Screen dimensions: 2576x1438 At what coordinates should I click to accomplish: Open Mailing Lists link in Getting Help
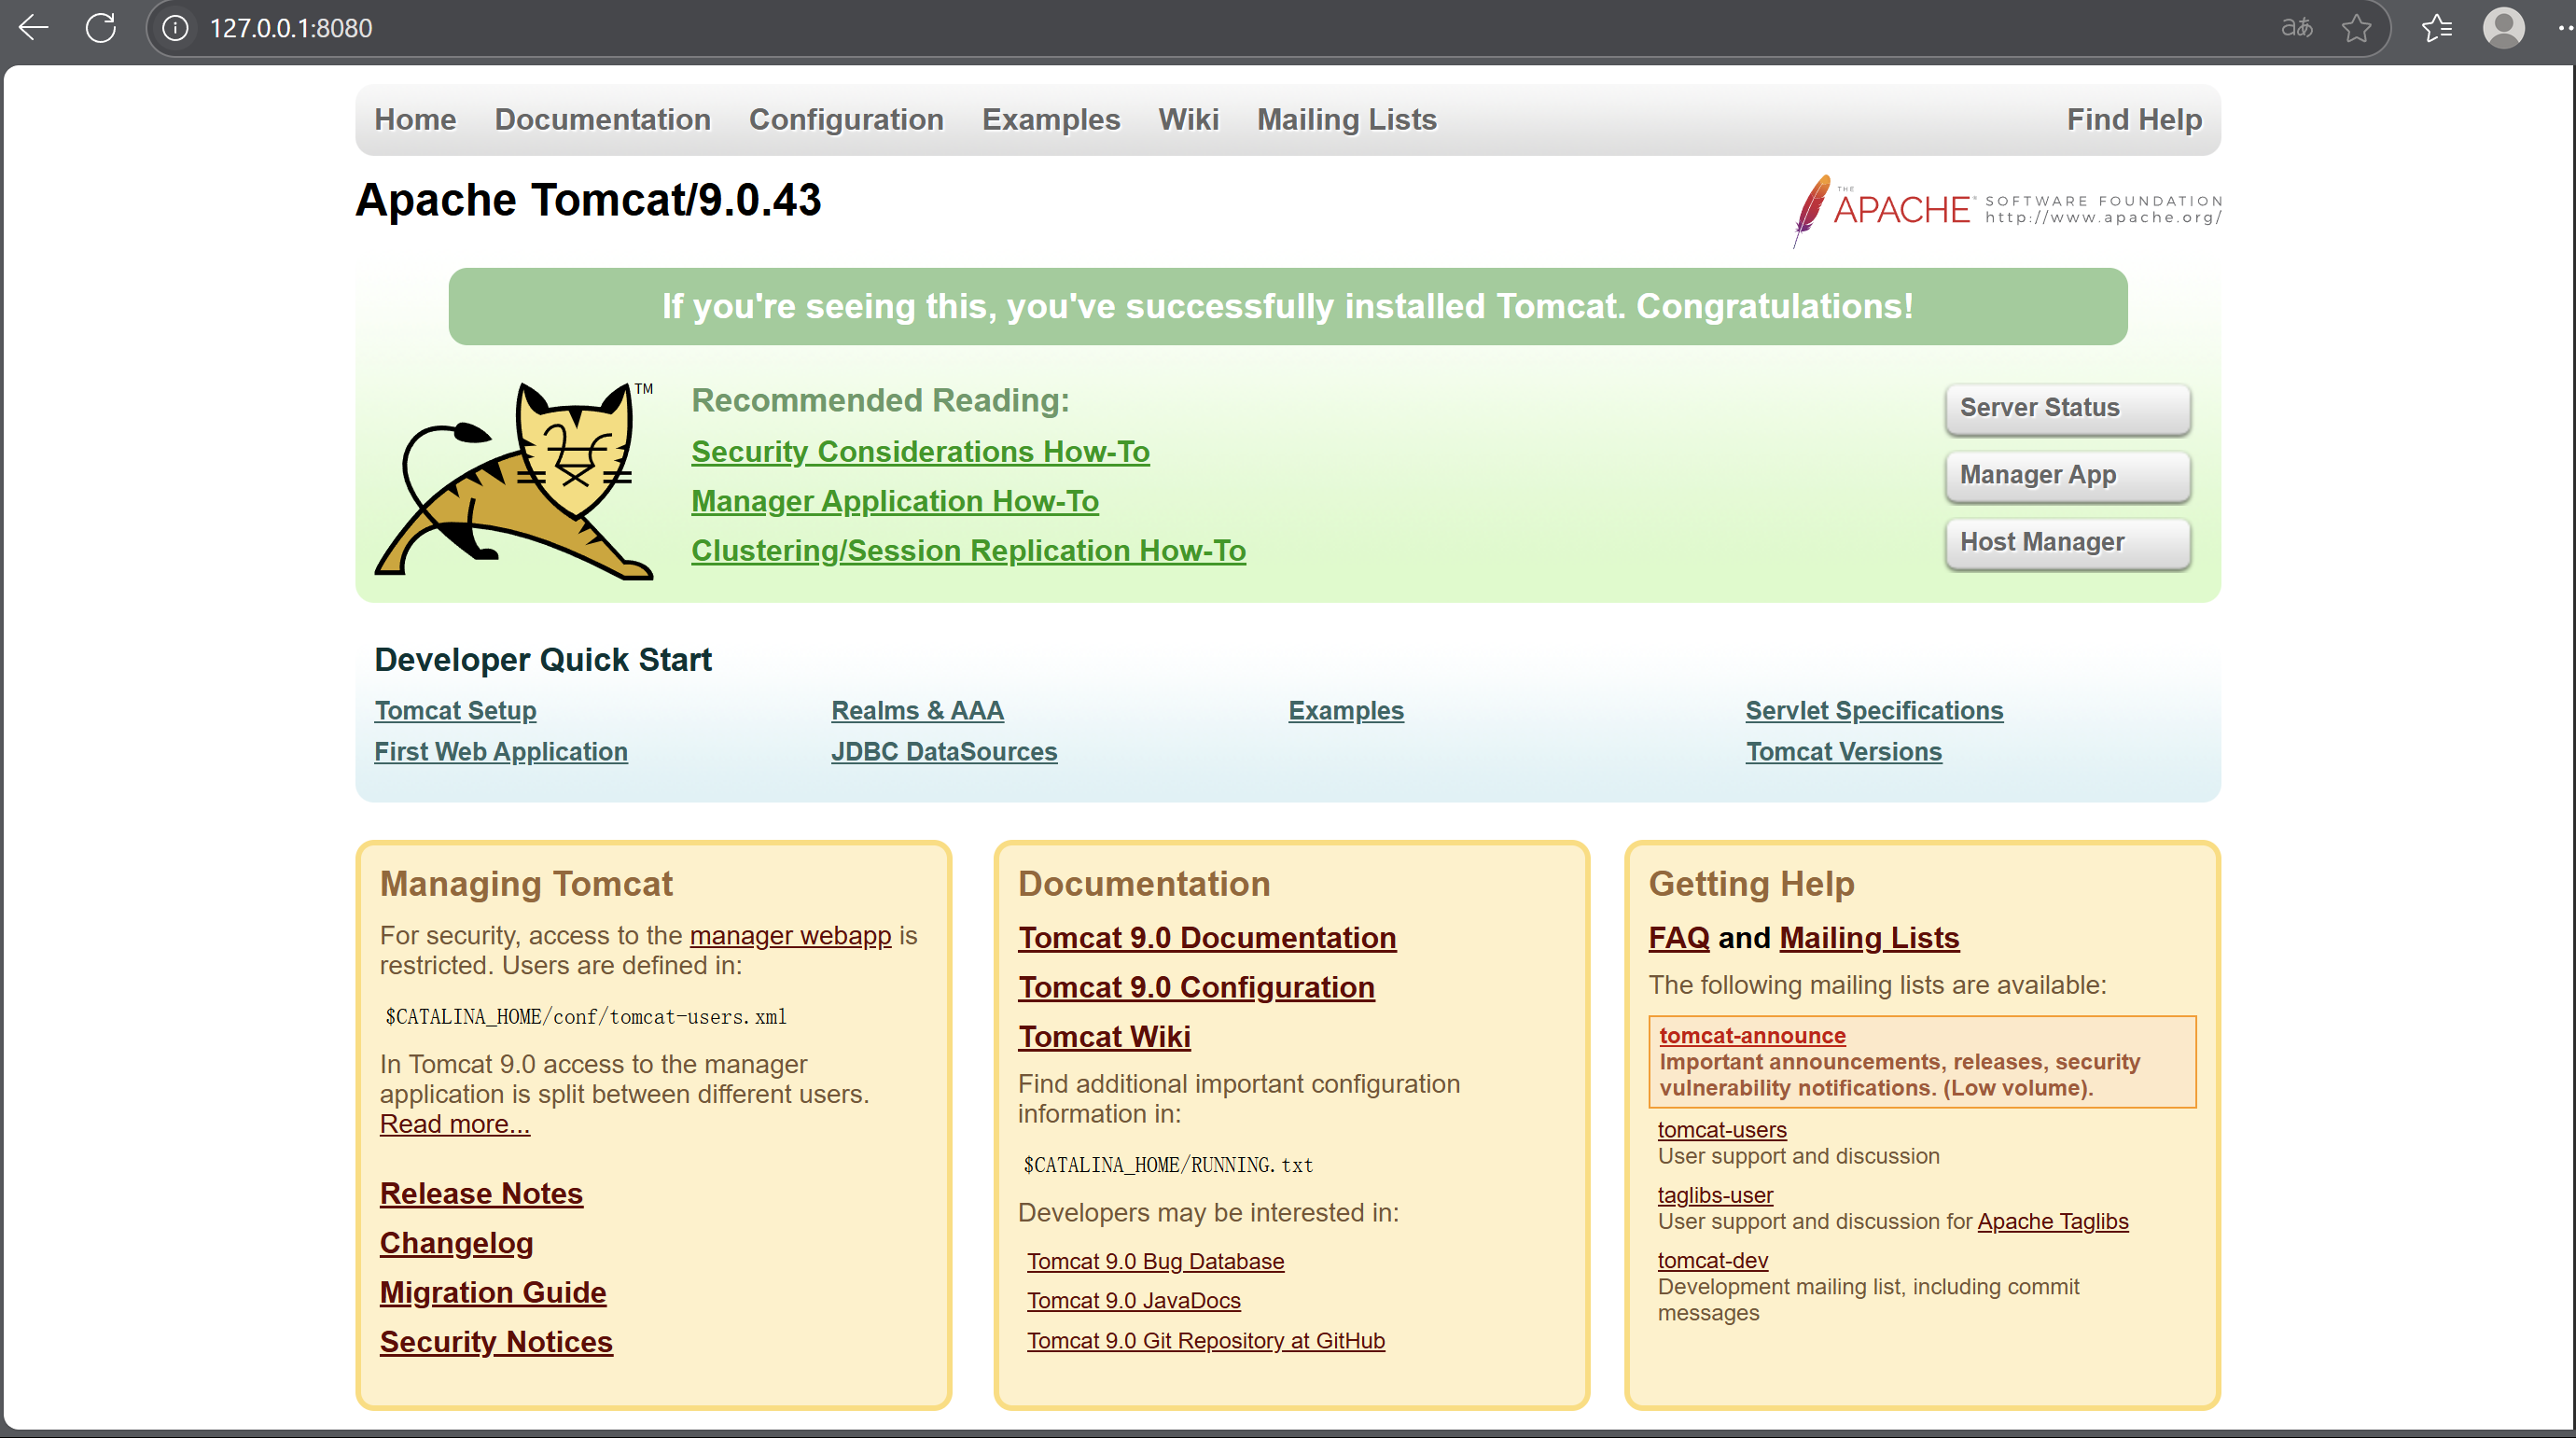pyautogui.click(x=1869, y=938)
